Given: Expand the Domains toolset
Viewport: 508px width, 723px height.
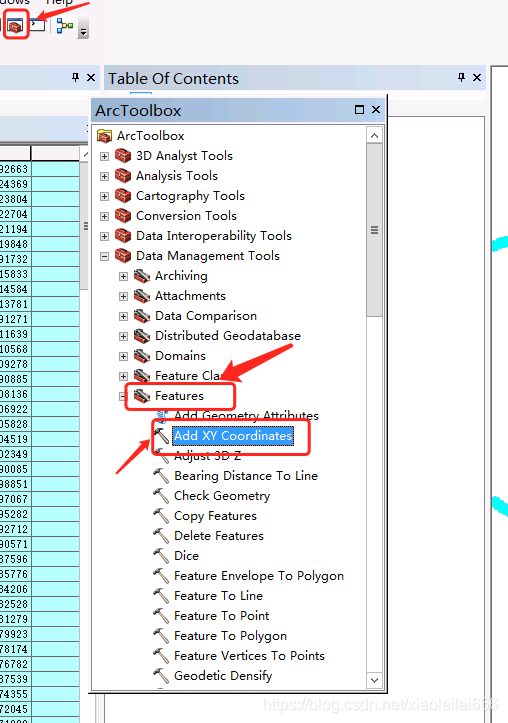Looking at the screenshot, I should coord(123,356).
